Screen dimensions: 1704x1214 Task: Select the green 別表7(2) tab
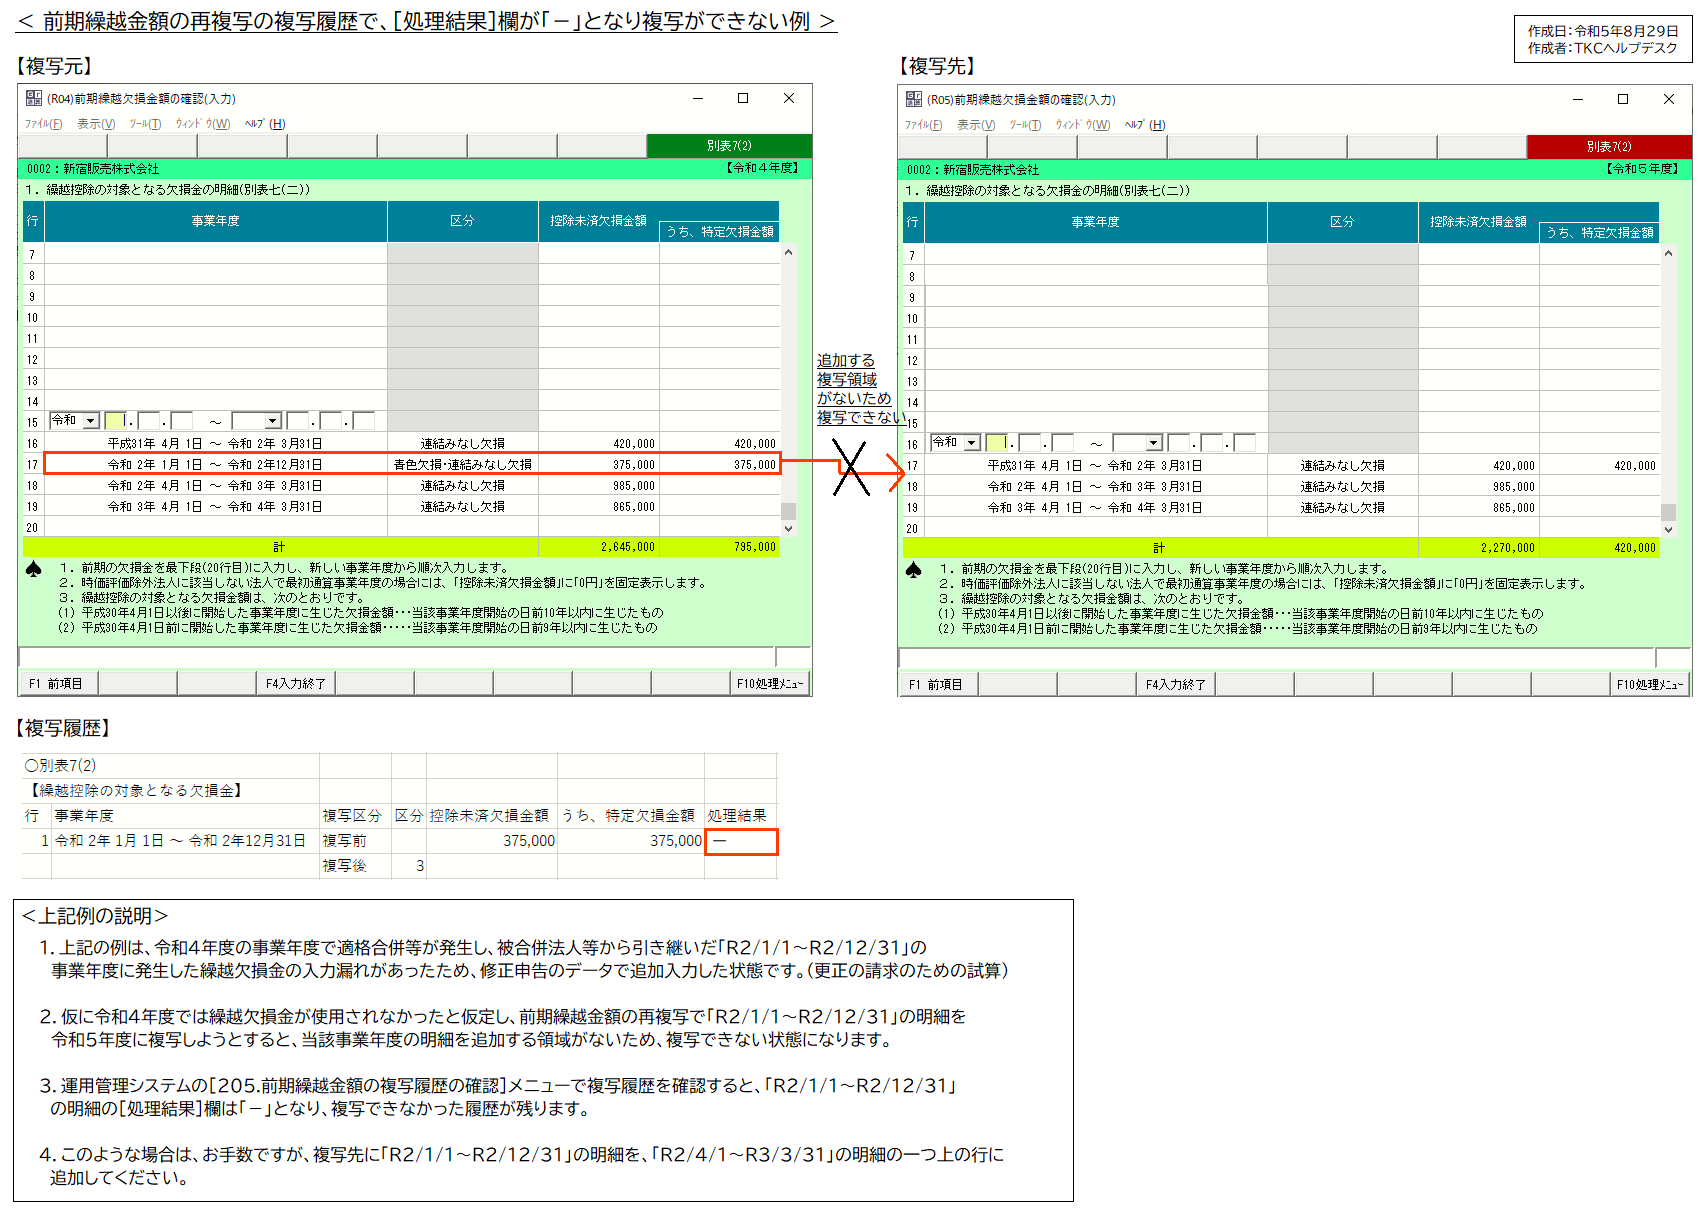coord(728,146)
